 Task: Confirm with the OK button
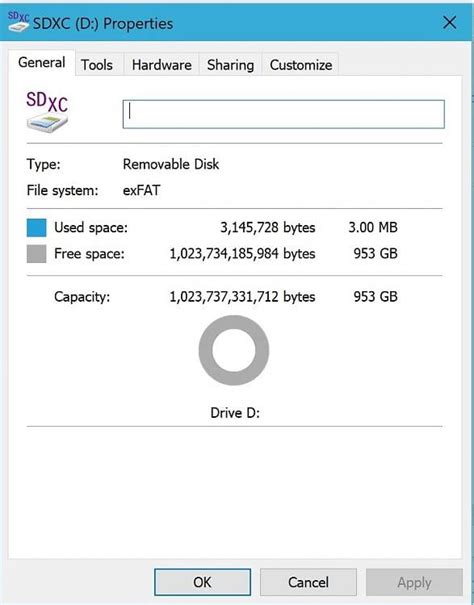click(202, 582)
